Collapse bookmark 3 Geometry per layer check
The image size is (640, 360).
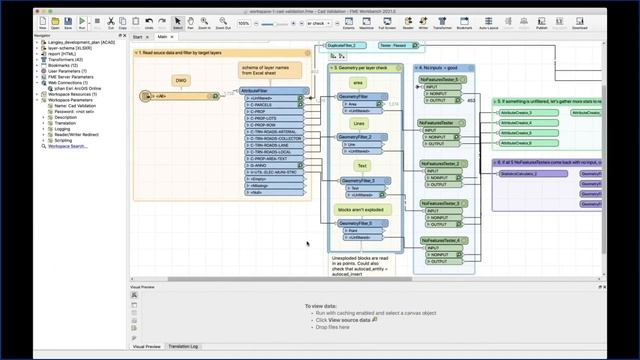pos(331,68)
